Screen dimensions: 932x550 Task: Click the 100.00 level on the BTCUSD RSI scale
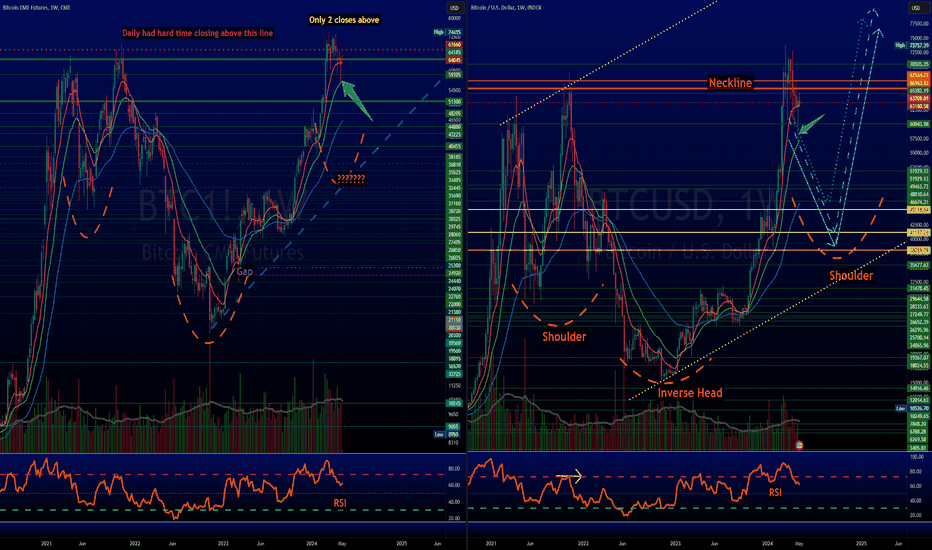click(917, 457)
